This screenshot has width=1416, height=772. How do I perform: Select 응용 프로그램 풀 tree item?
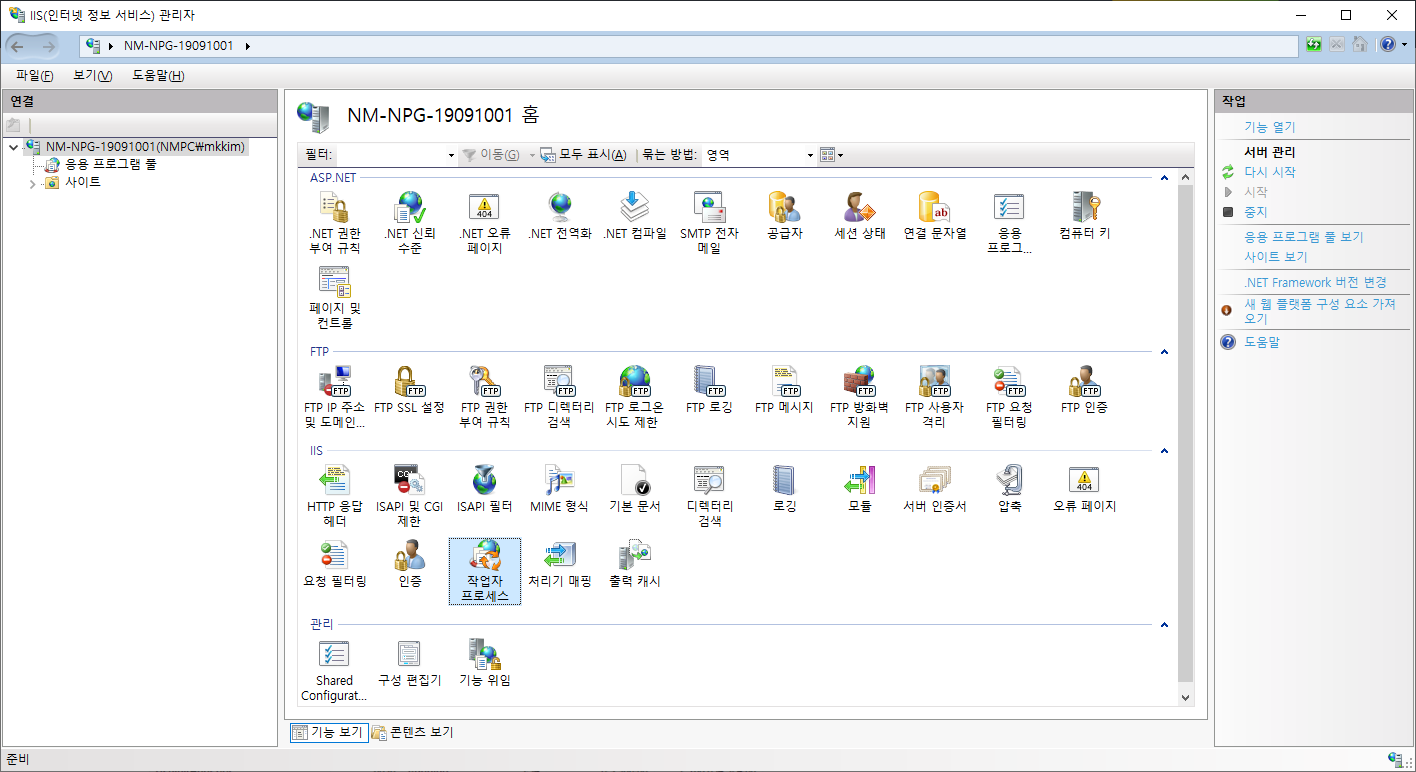110,164
